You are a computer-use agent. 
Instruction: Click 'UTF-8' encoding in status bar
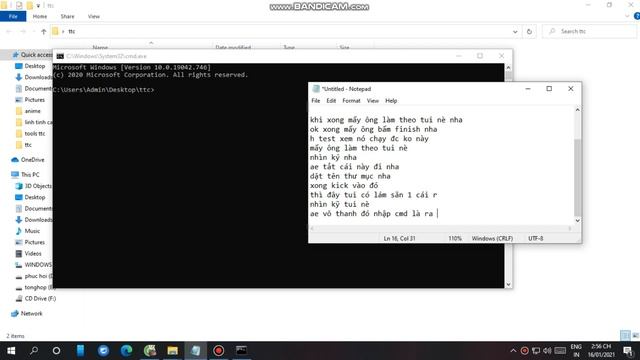[536, 238]
